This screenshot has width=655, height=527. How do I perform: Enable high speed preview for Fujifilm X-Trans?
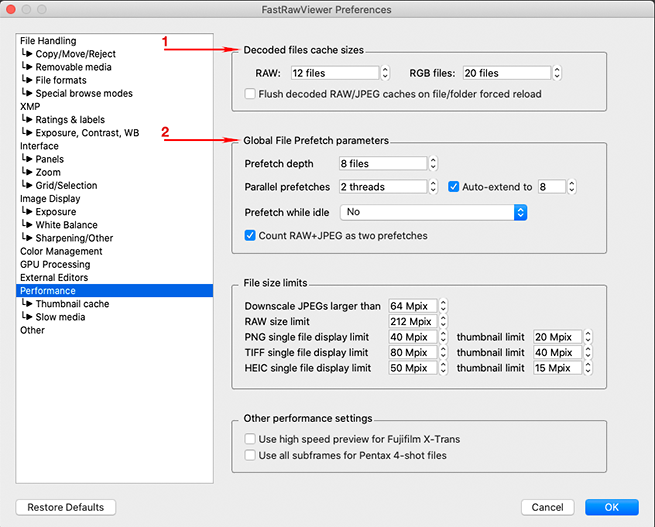coord(251,439)
